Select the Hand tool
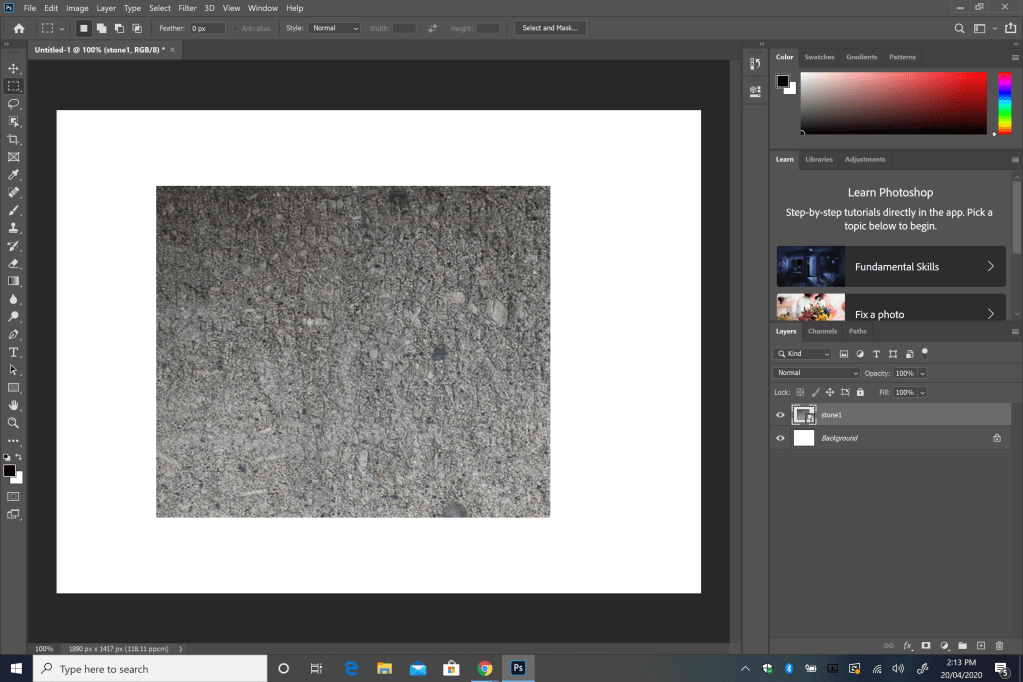1023x682 pixels. point(14,405)
